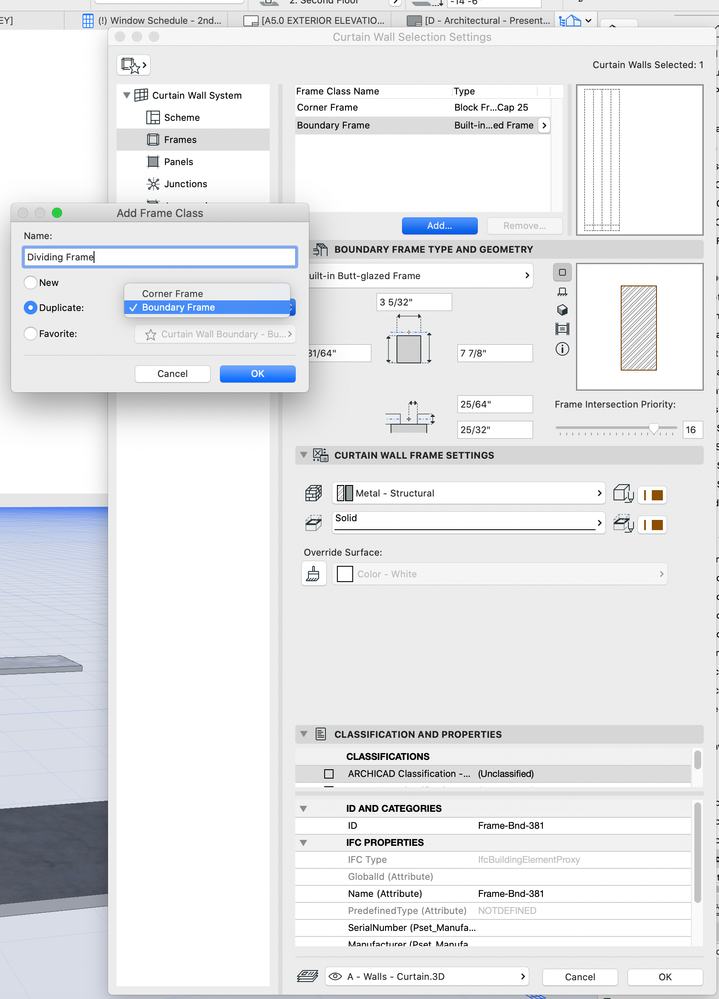Open the A - Walls - Curtain.3D layer dropdown
The height and width of the screenshot is (999, 719).
click(x=427, y=977)
